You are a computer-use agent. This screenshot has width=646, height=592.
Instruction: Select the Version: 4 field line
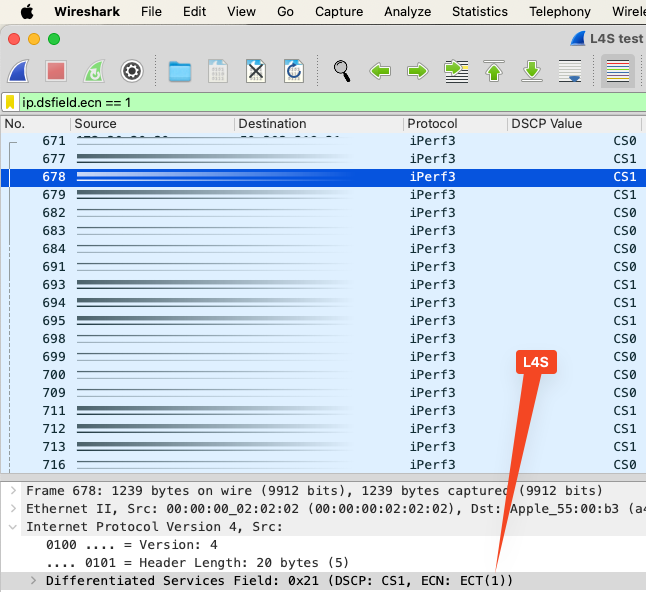(x=132, y=545)
